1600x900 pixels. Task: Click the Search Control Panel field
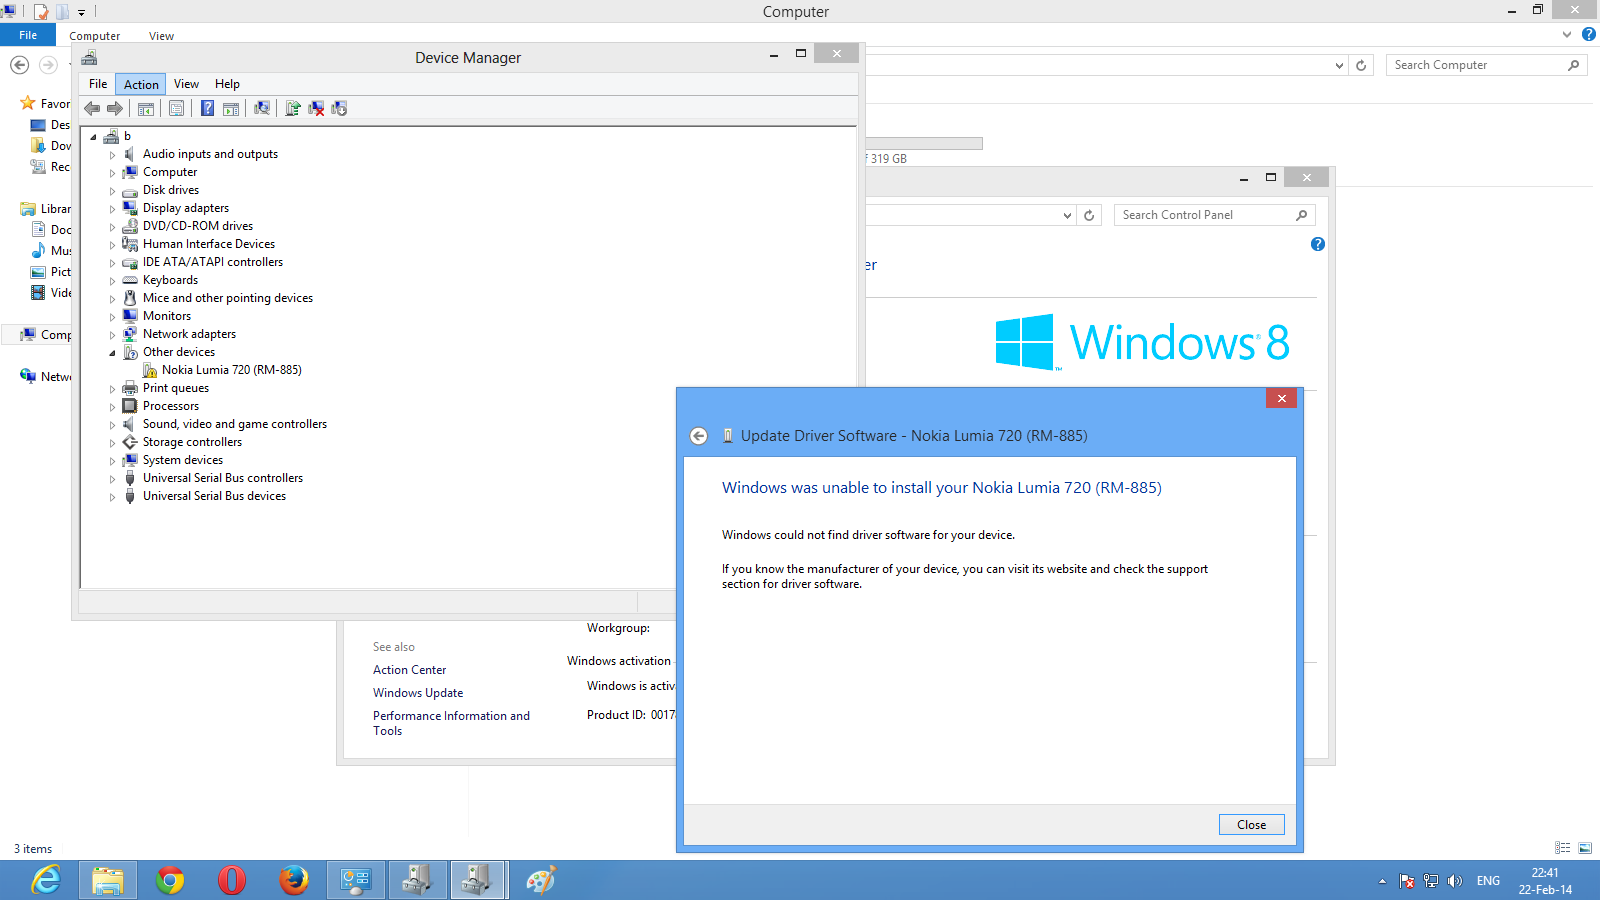(x=1215, y=215)
